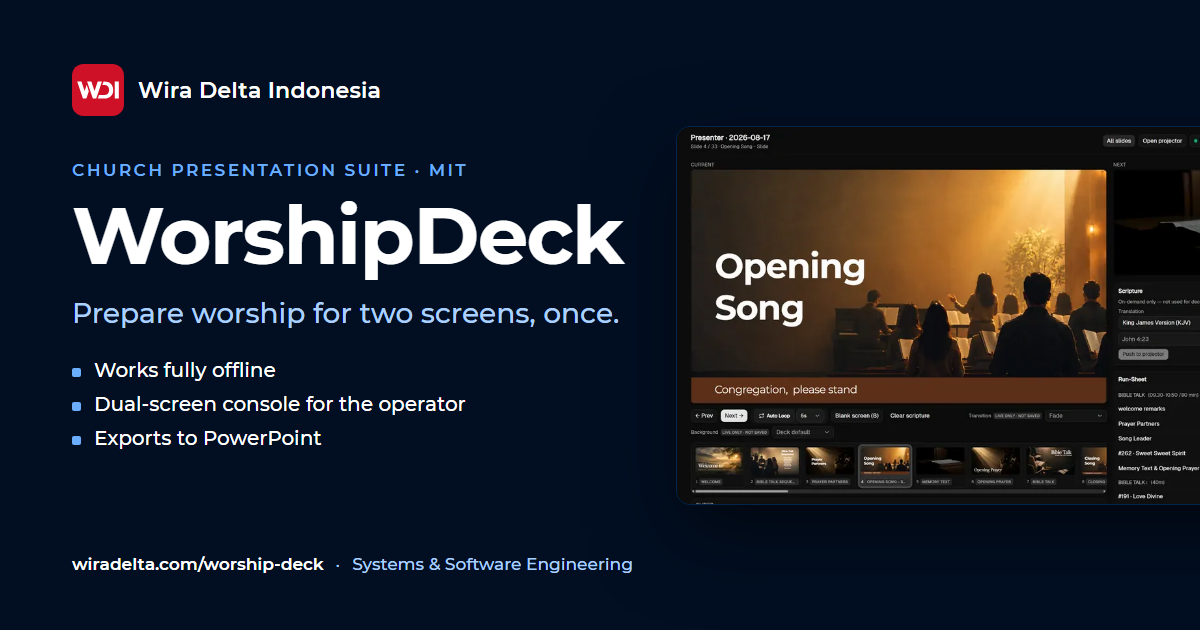The width and height of the screenshot is (1200, 630).
Task: Select the Memory Text slide thumbnail
Action: pos(941,466)
